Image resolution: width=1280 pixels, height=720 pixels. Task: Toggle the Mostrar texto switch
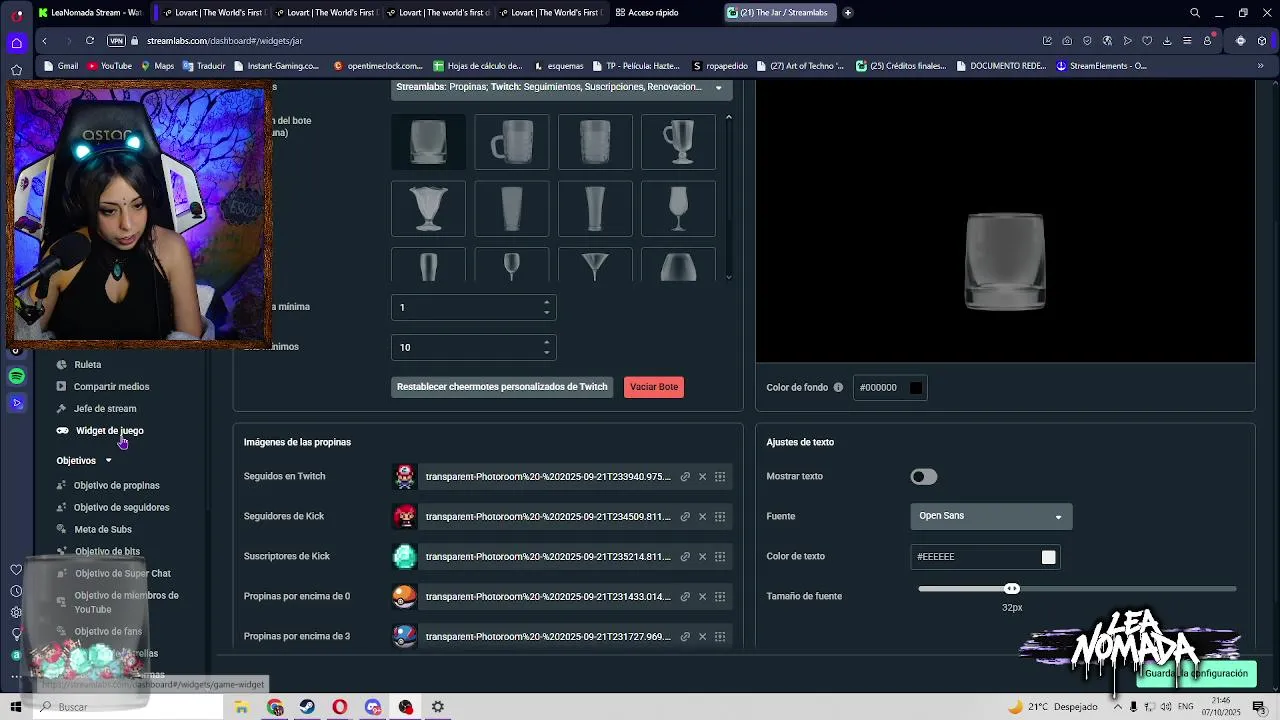[x=923, y=477]
